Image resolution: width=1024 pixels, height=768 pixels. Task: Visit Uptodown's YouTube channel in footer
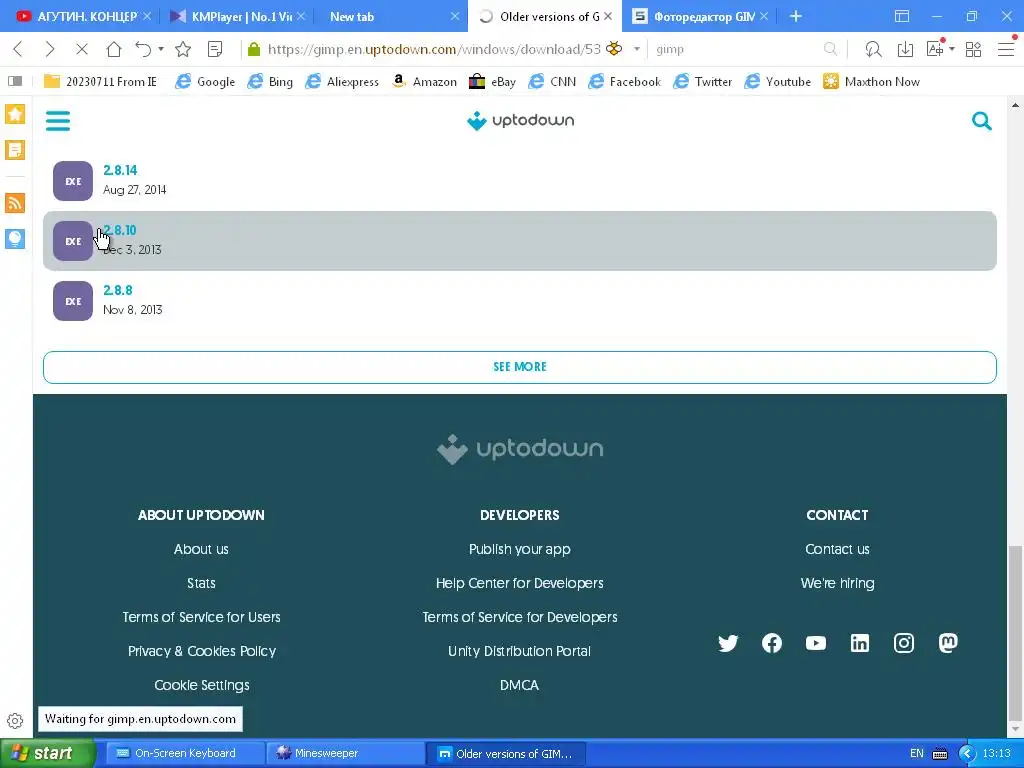816,643
